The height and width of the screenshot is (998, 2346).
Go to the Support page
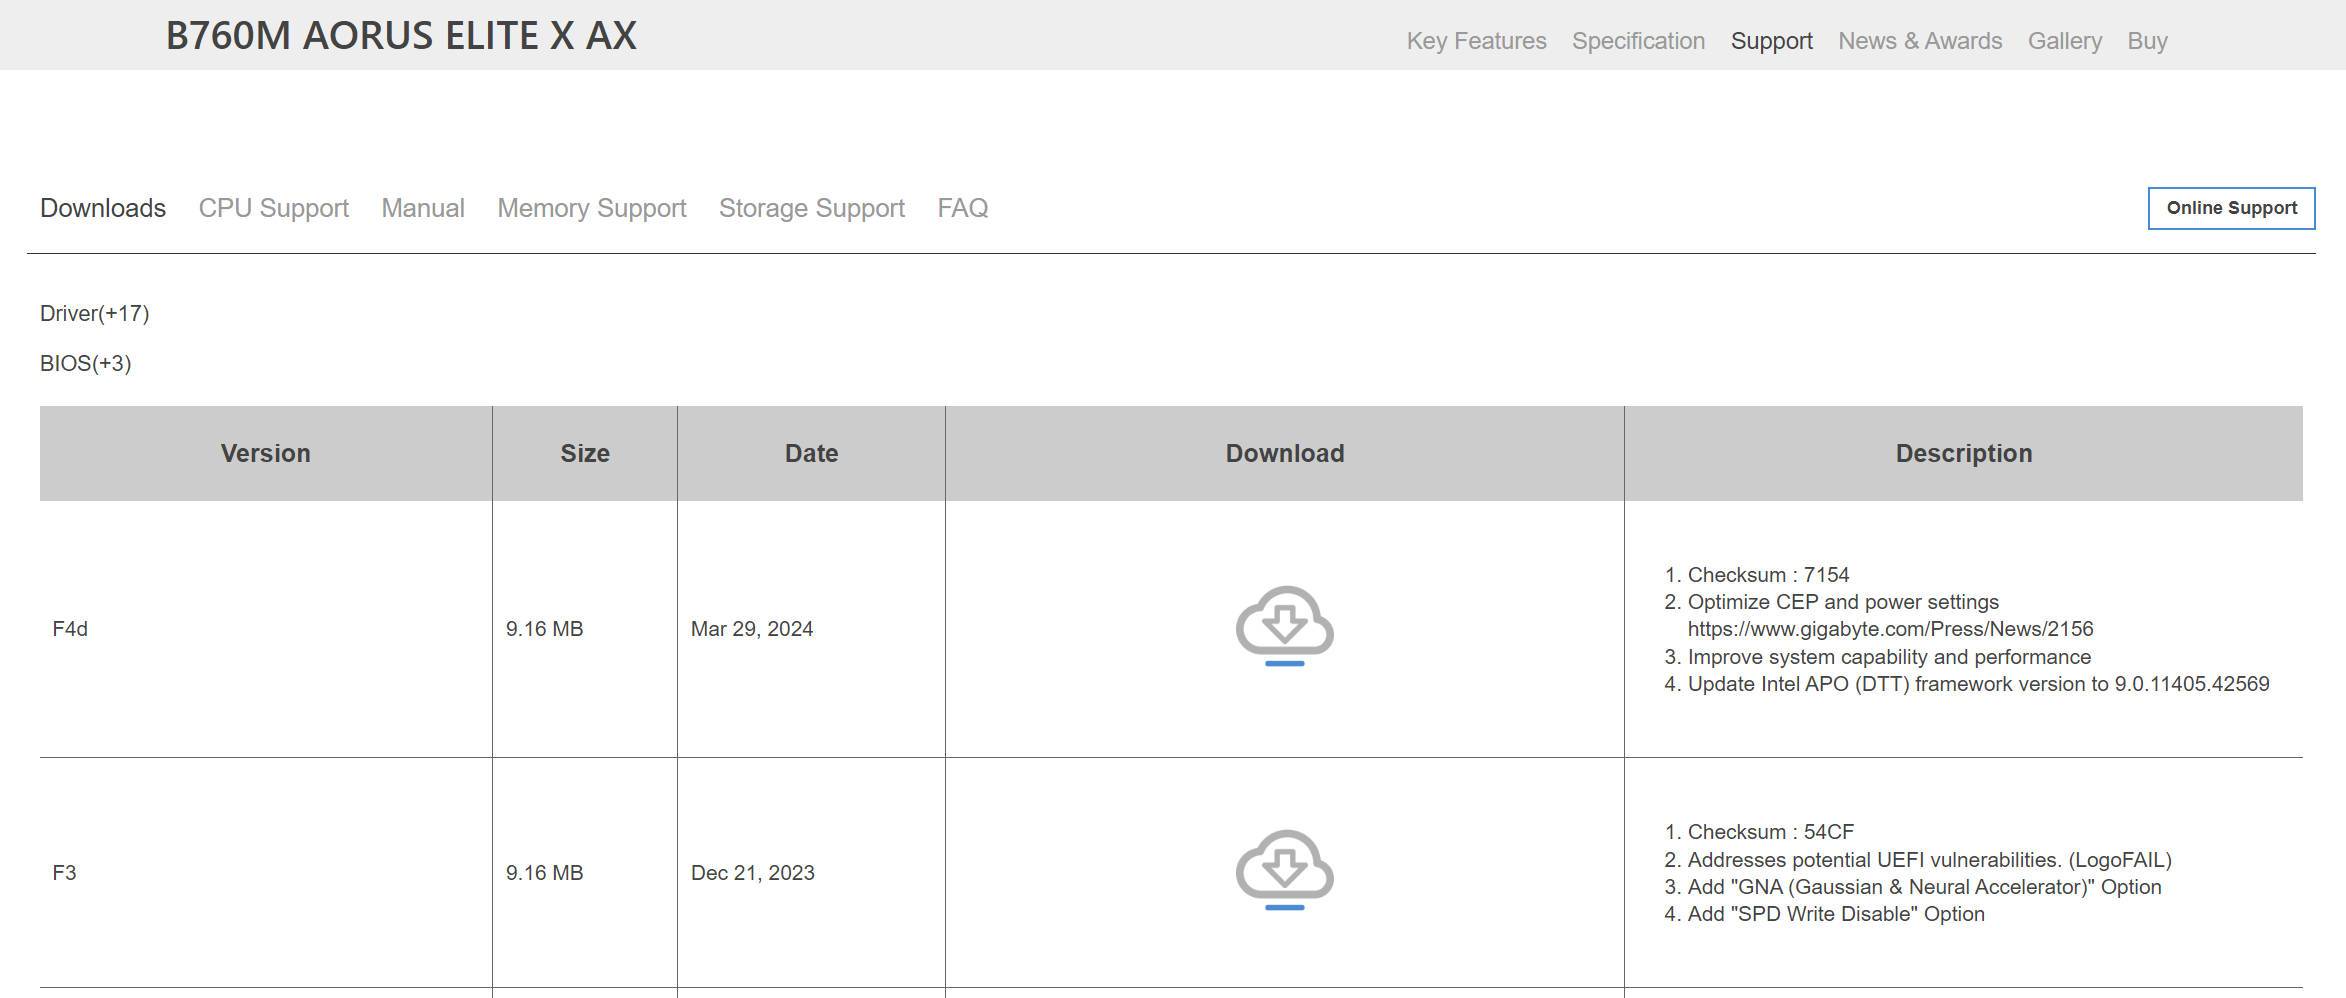coord(1771,41)
